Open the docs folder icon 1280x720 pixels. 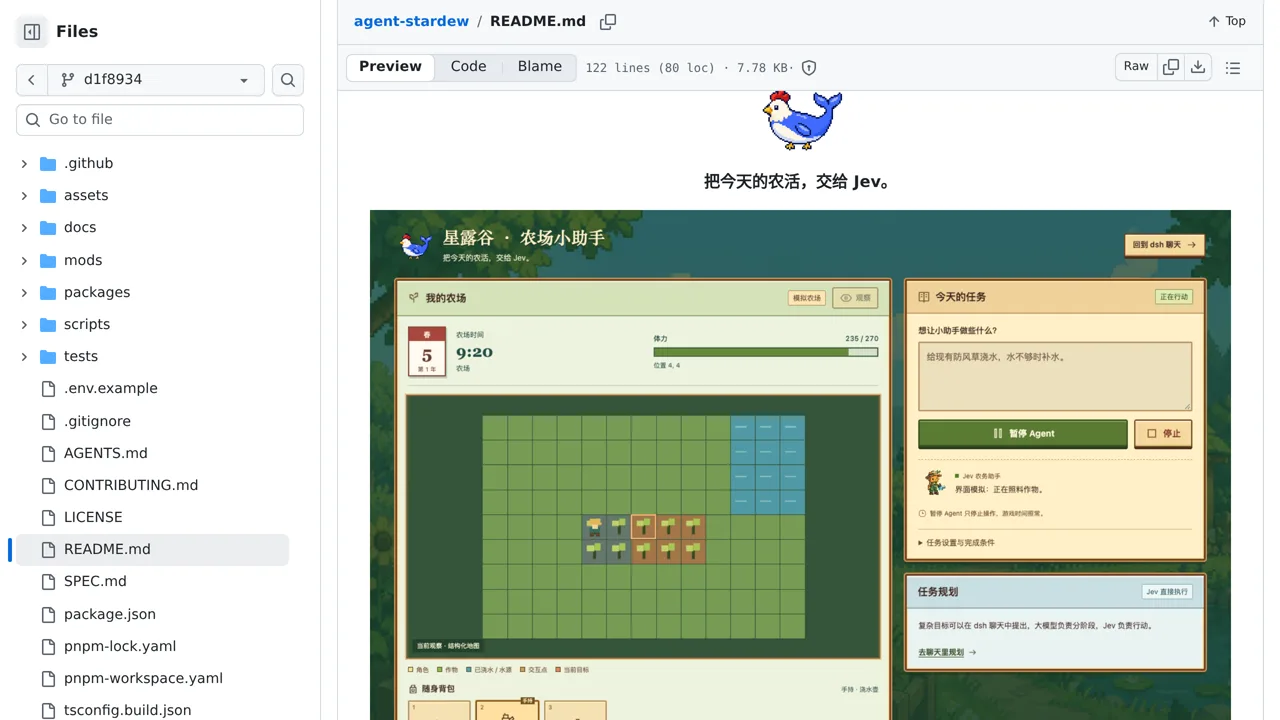point(48,227)
